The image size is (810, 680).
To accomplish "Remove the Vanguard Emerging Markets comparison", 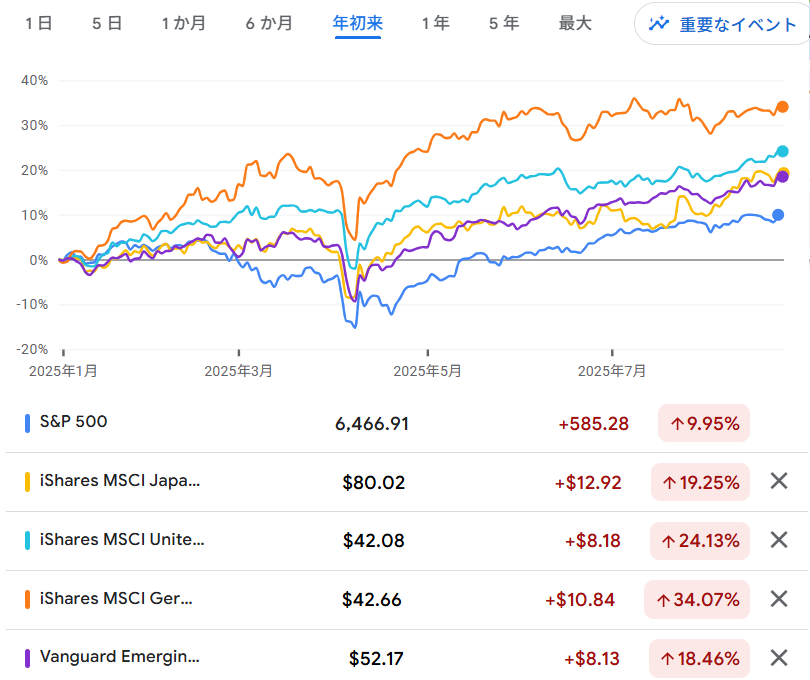I will tap(779, 658).
